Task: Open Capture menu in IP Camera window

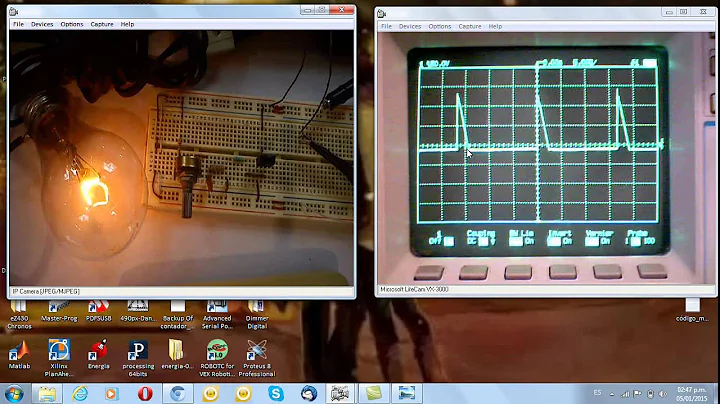Action: [101, 24]
